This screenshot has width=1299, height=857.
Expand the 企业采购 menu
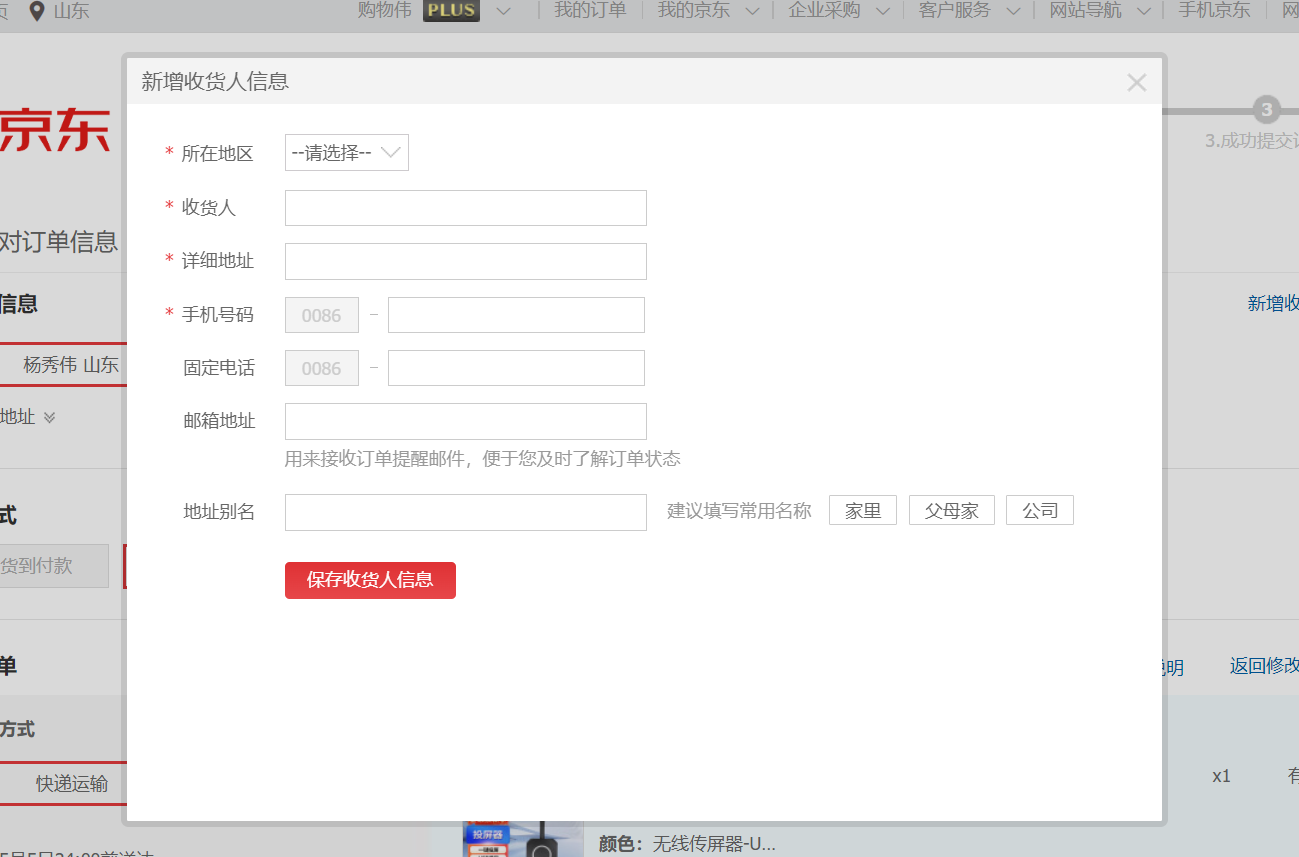pyautogui.click(x=836, y=11)
